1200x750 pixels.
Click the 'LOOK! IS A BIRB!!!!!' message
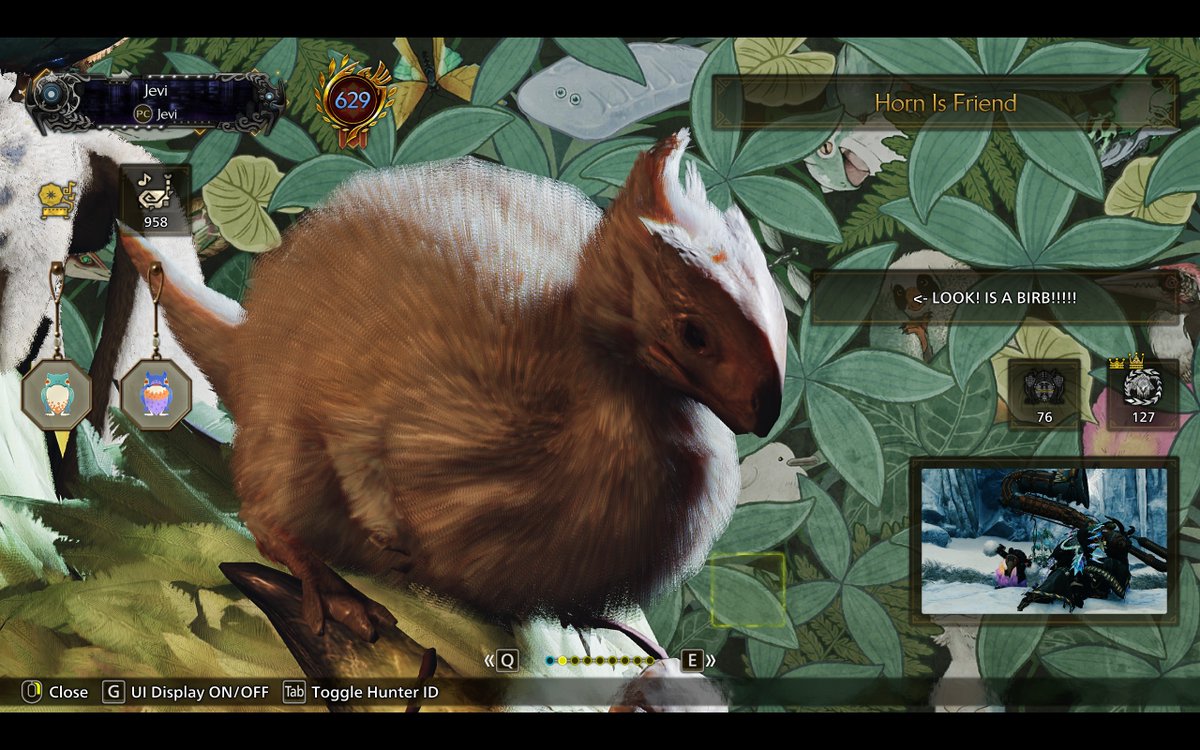pos(995,297)
